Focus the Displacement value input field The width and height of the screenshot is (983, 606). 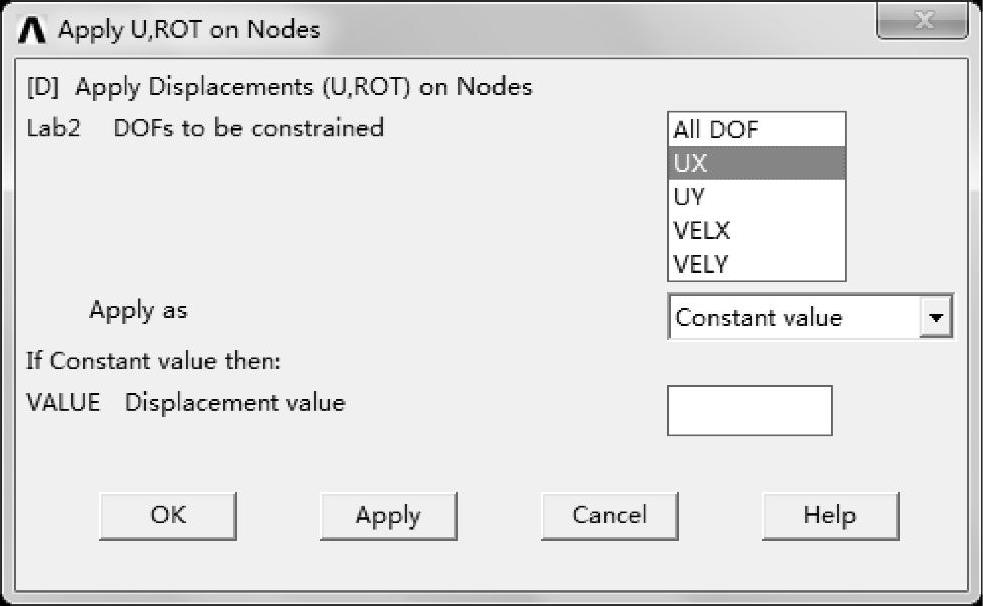[749, 411]
